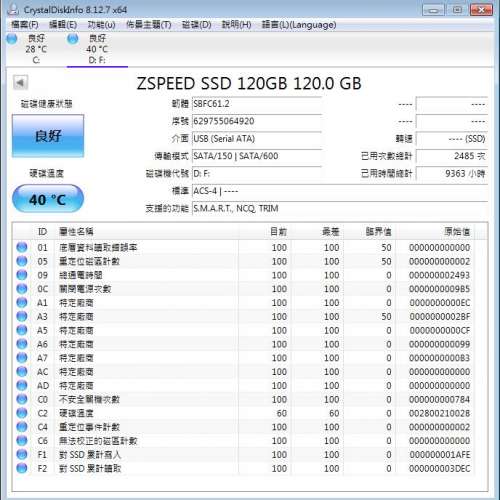The height and width of the screenshot is (500, 500).
Task: Click status orb for attribute C2
Action: point(22,413)
